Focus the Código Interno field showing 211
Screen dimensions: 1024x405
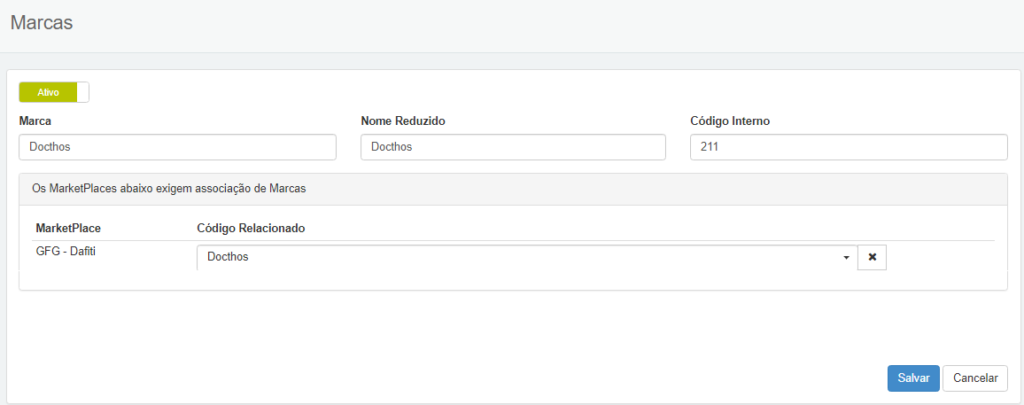pos(848,147)
